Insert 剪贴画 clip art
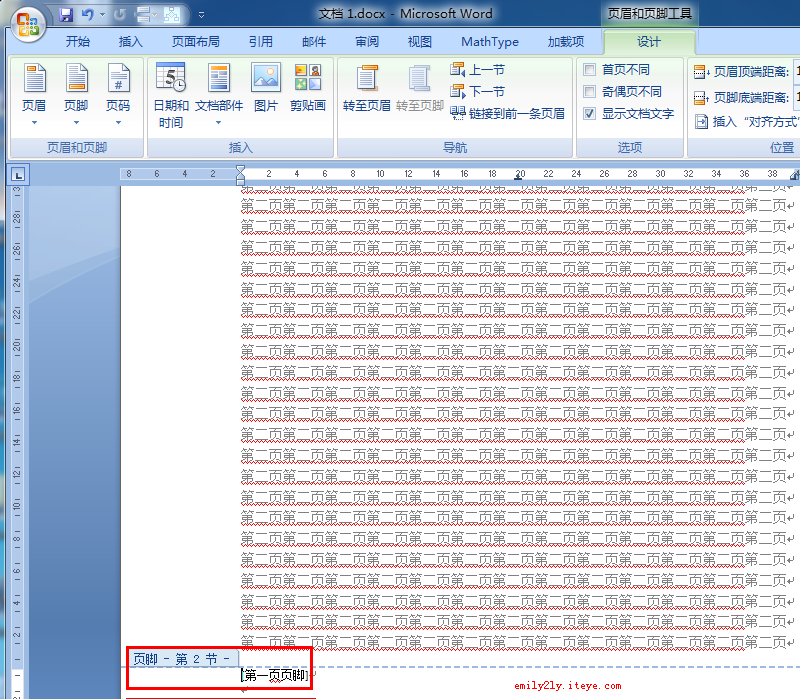 click(308, 87)
